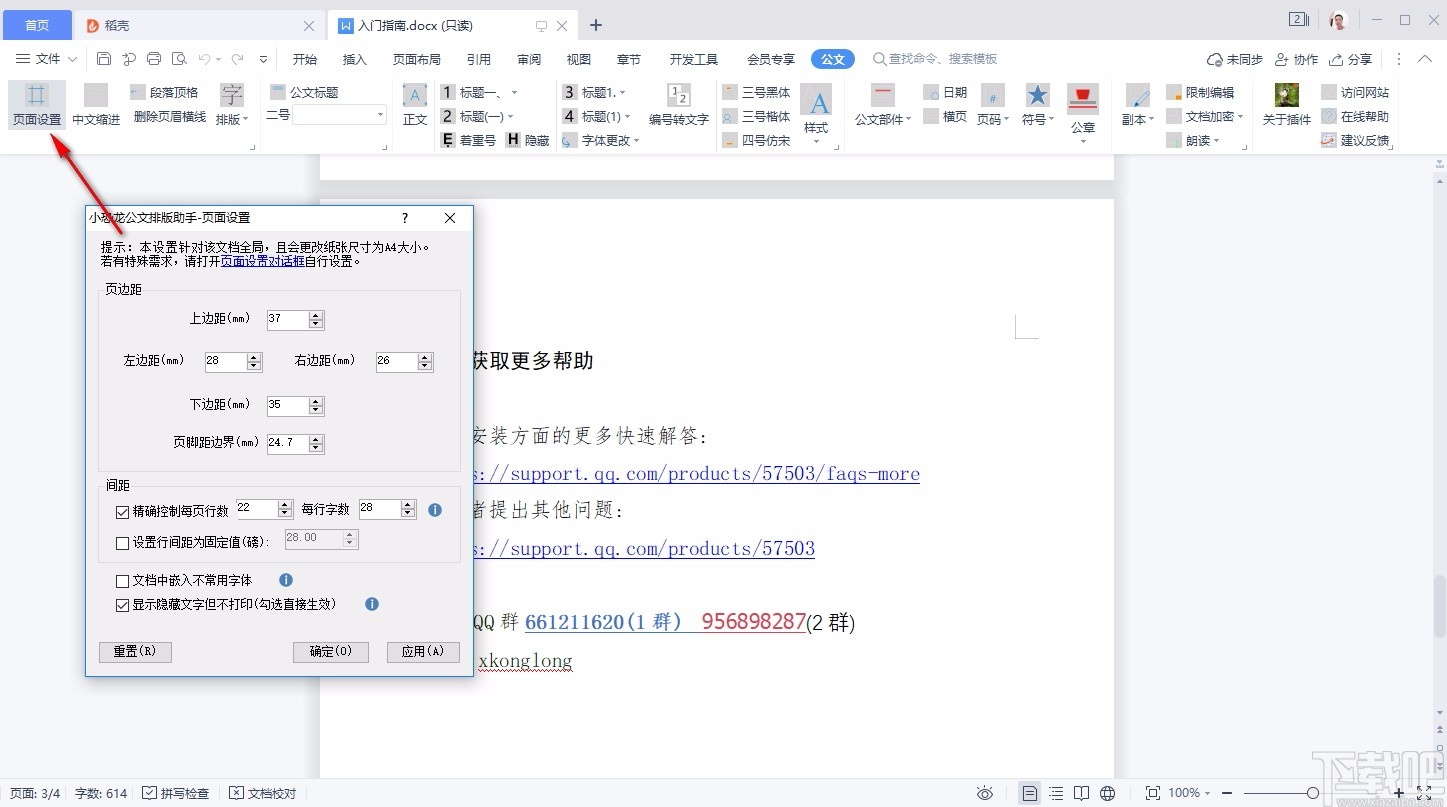Click the 上边距 value input field
1447x807 pixels.
(x=288, y=319)
